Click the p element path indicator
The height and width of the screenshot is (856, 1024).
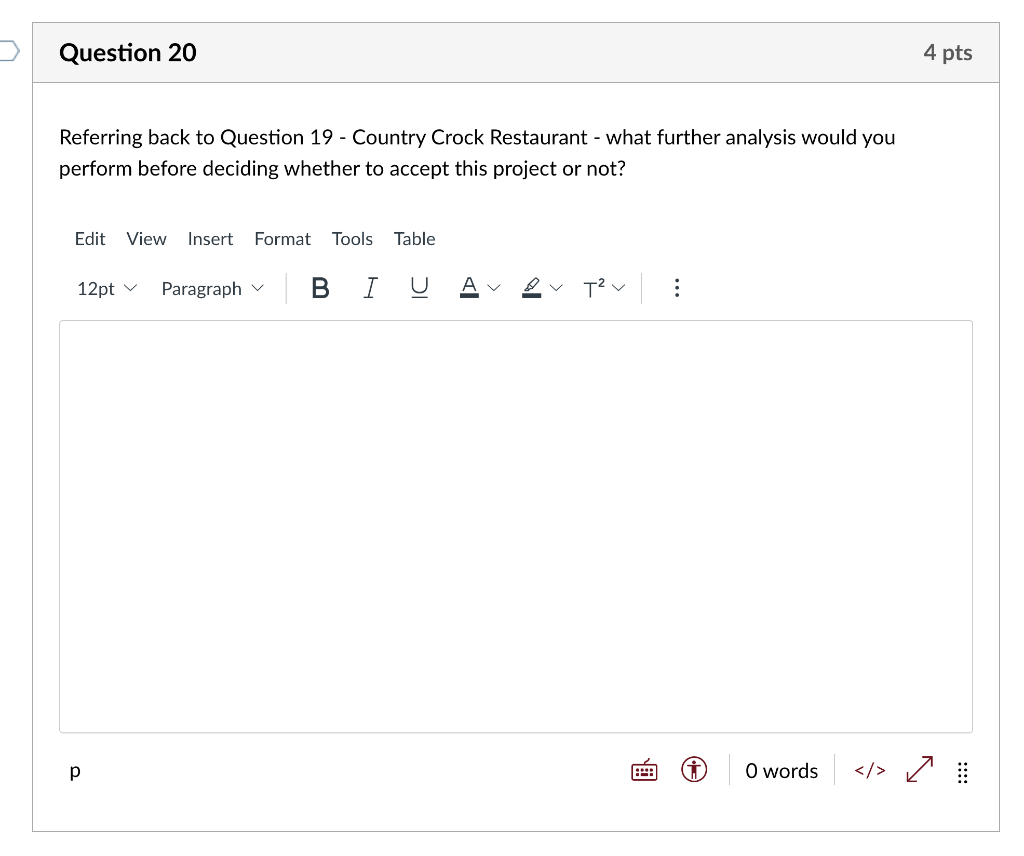click(75, 771)
